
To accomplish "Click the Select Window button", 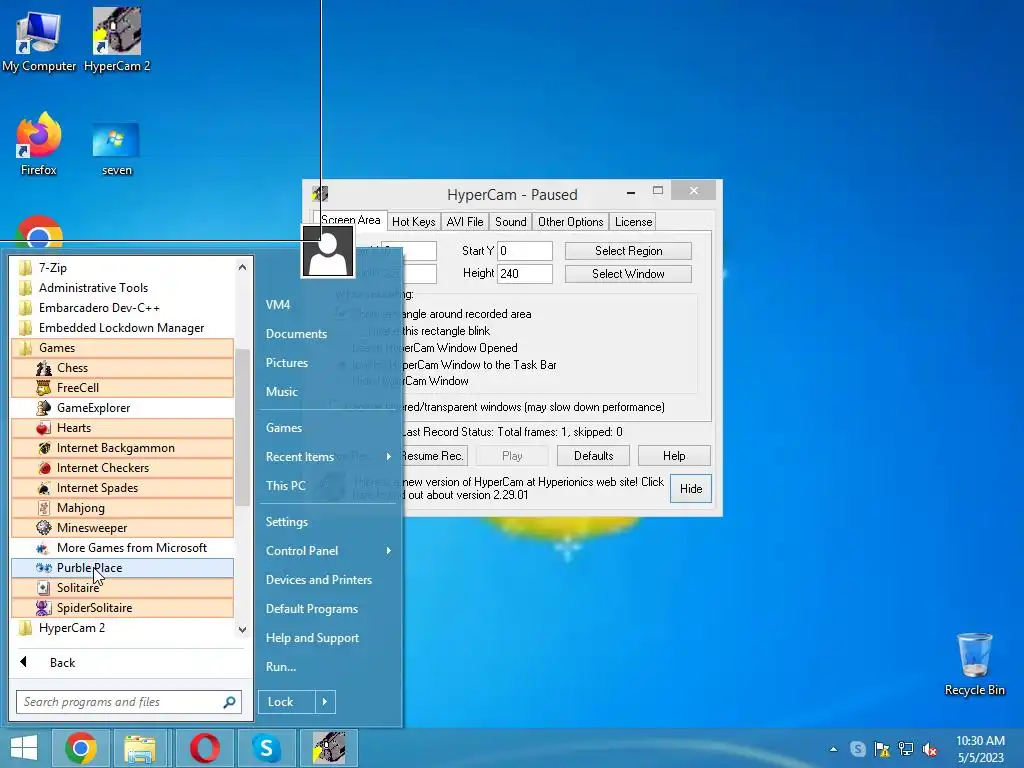I will (x=628, y=274).
